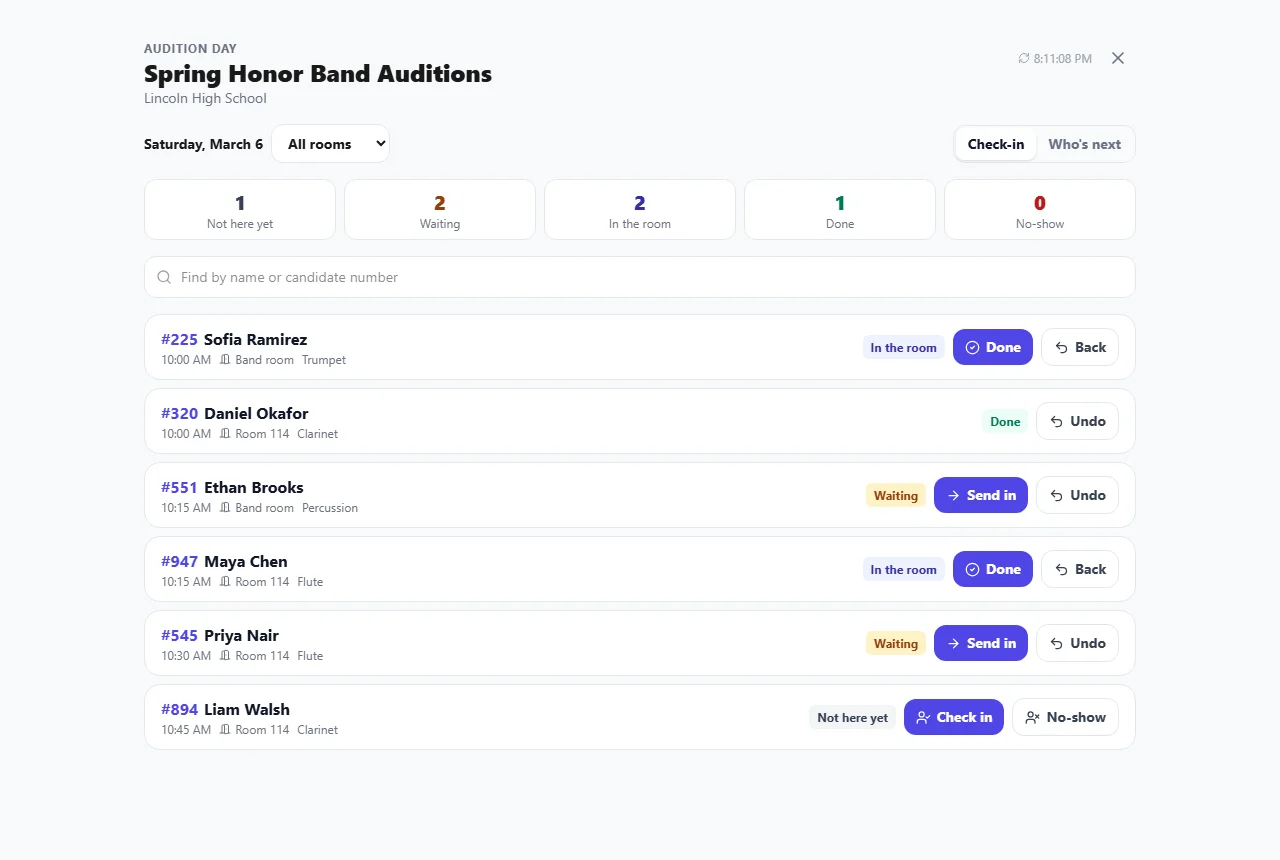
Task: Click the room icon in Ethan Brooks' row
Action: click(225, 508)
